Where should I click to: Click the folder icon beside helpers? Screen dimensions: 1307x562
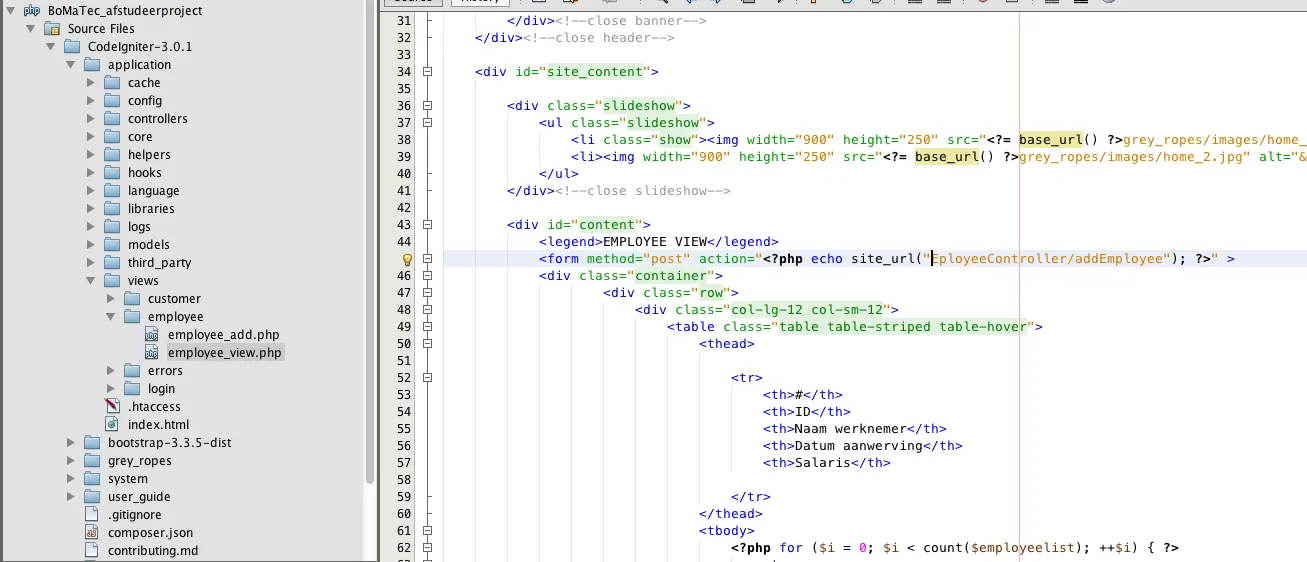tap(112, 155)
